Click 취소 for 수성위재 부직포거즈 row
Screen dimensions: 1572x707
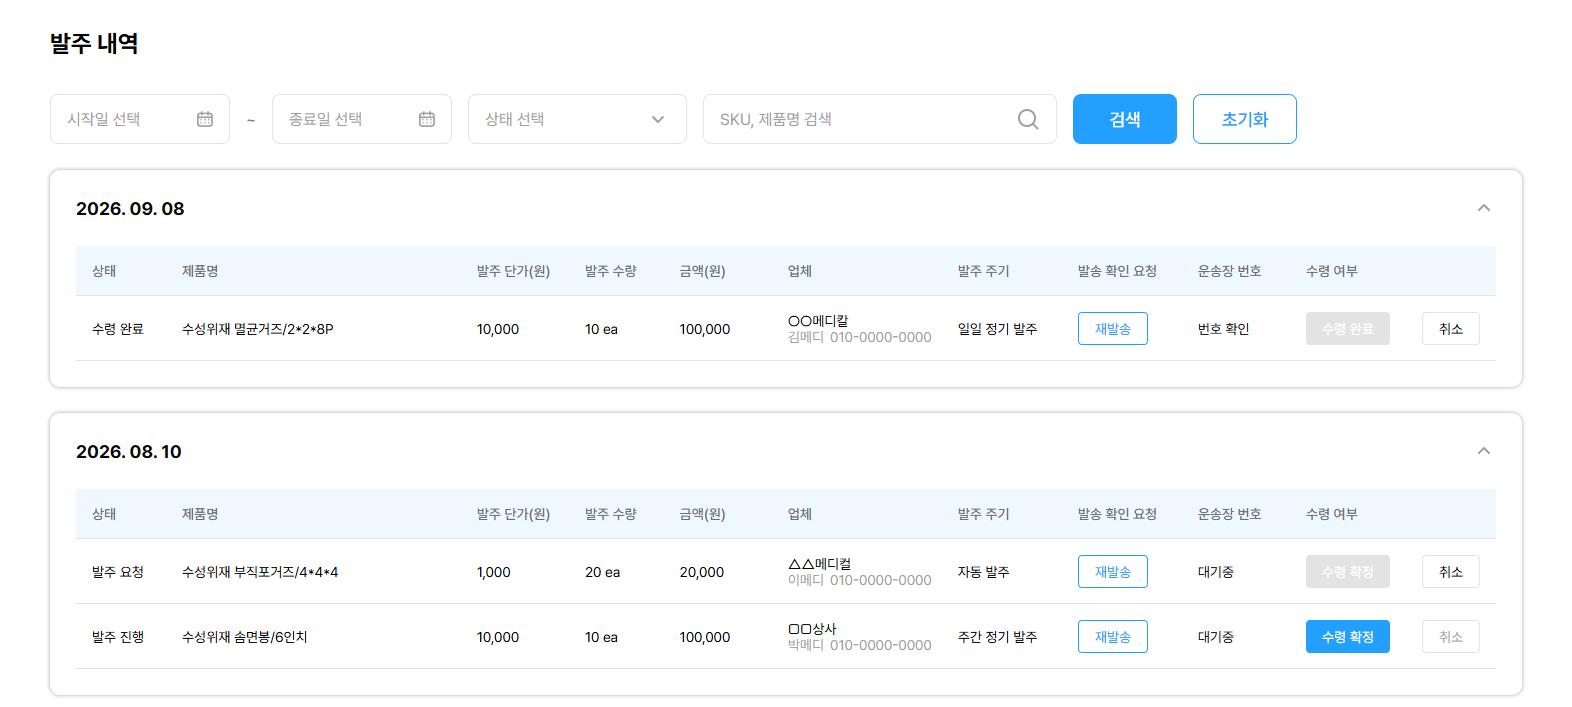point(1451,572)
